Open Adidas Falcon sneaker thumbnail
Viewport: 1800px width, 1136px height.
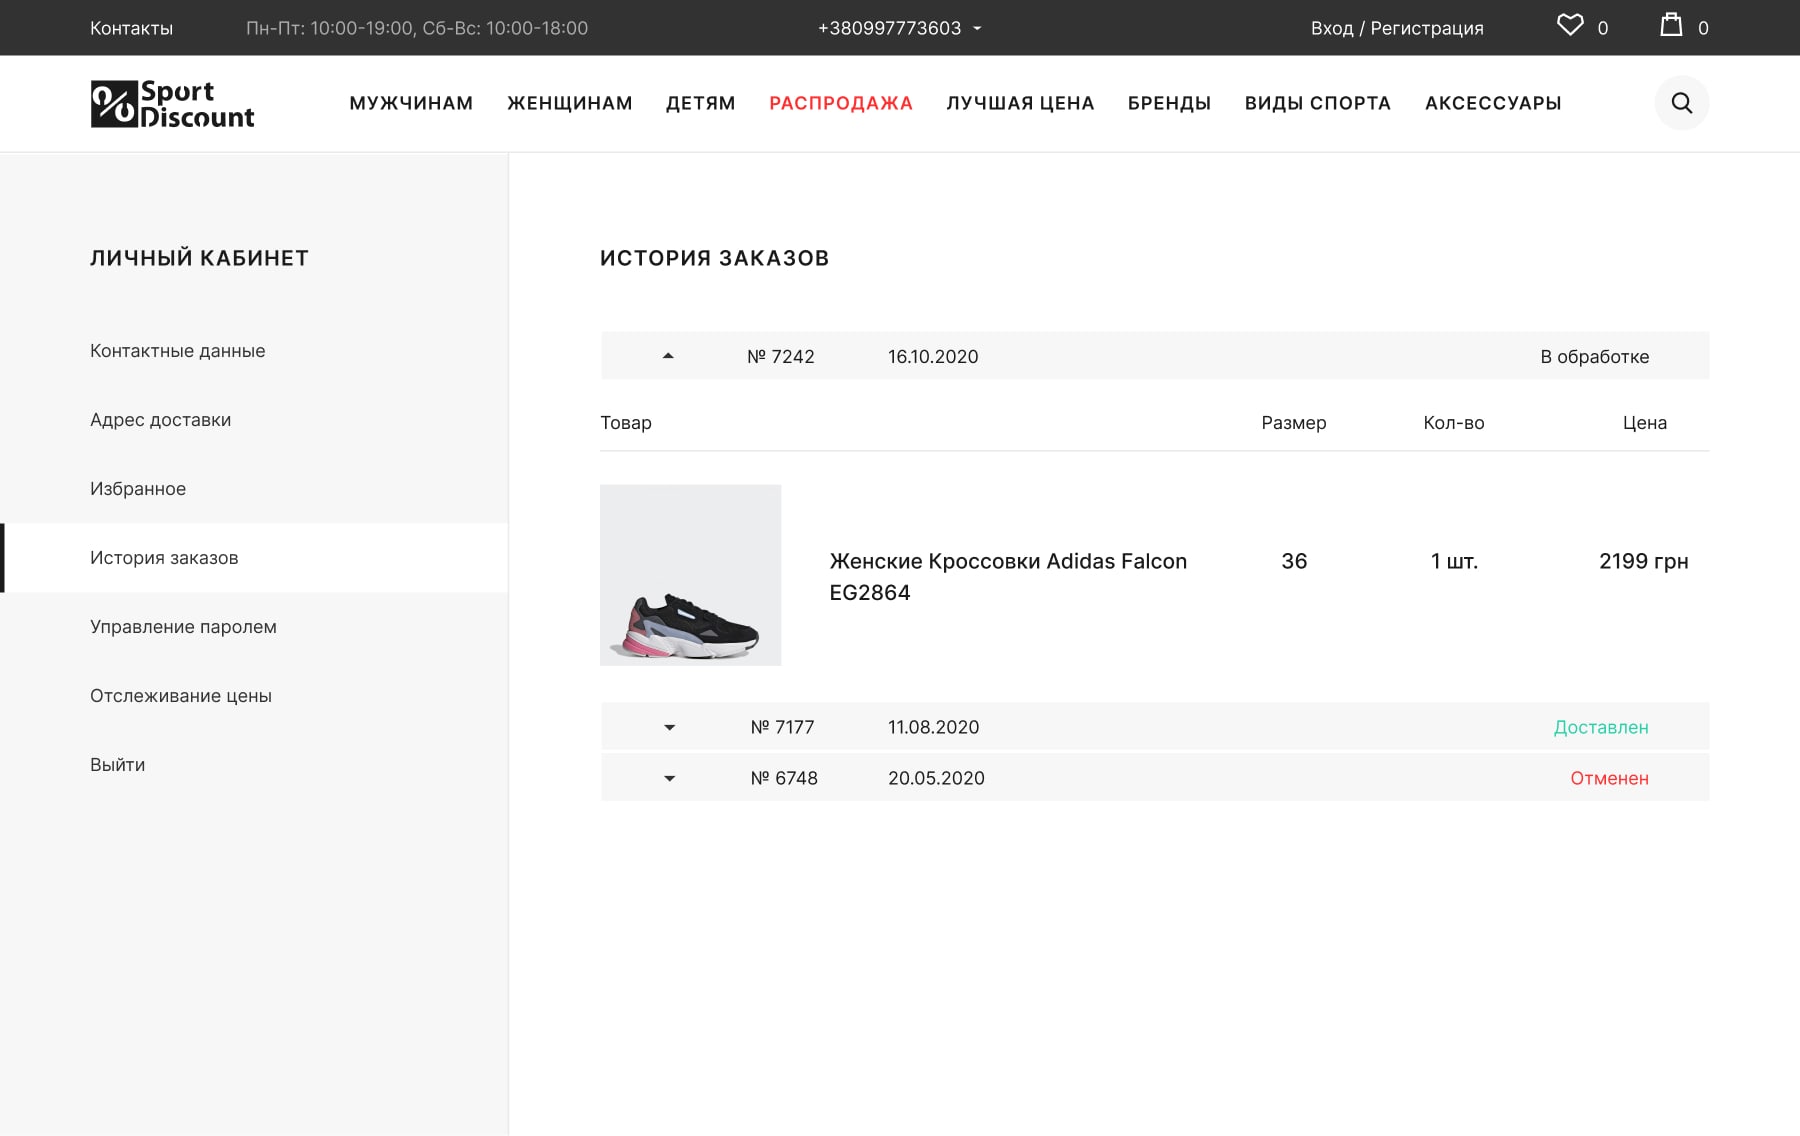tap(690, 575)
